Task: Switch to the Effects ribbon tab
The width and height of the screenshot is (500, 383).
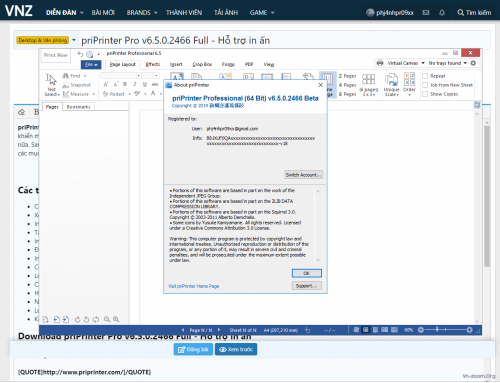Action: 153,64
